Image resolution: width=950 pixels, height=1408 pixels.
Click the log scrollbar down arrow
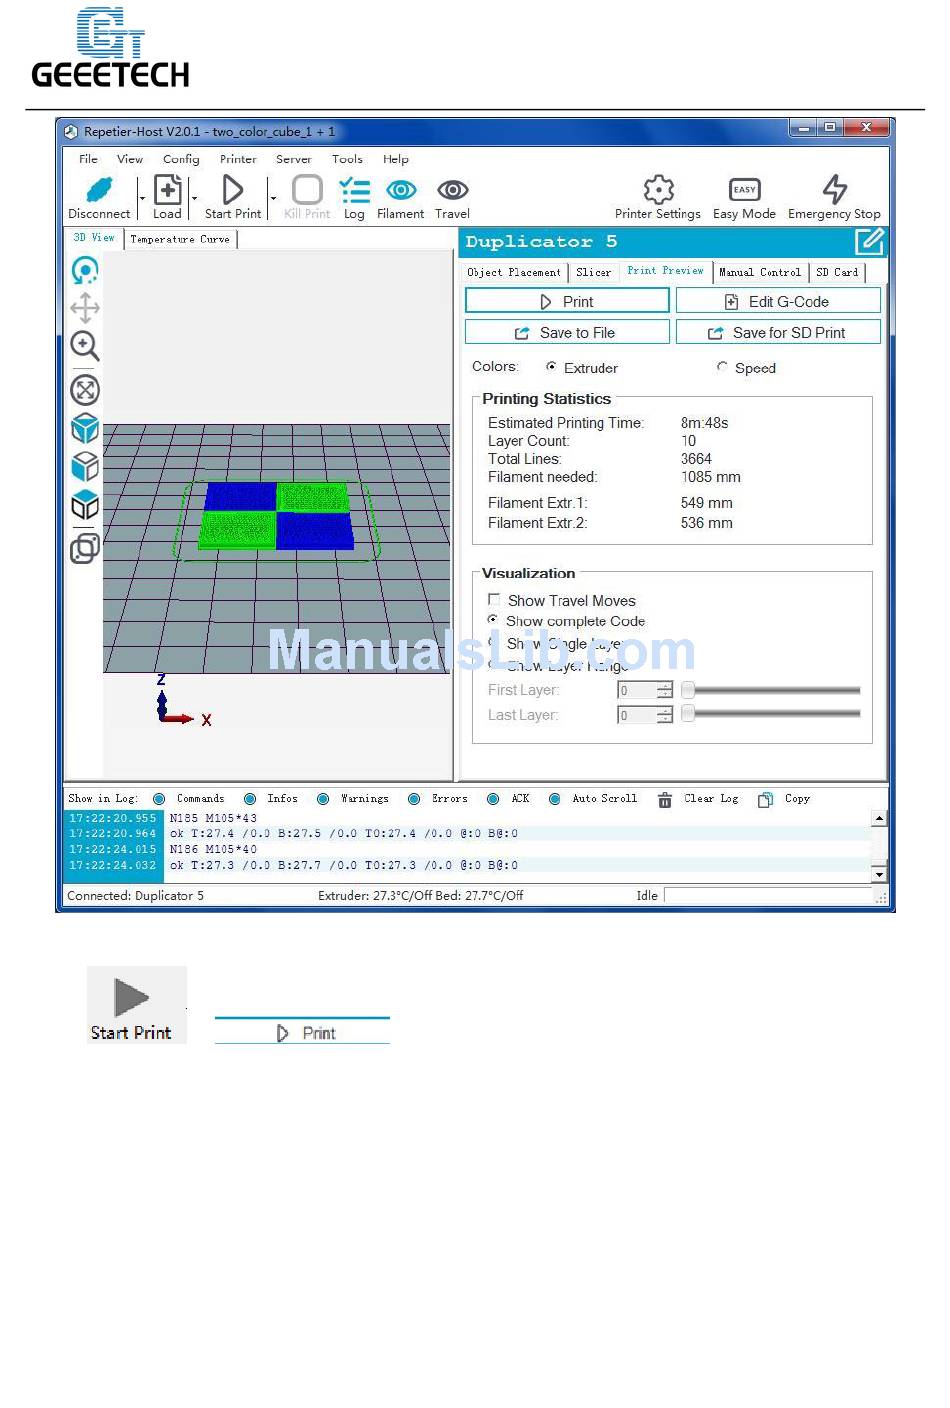pos(879,875)
